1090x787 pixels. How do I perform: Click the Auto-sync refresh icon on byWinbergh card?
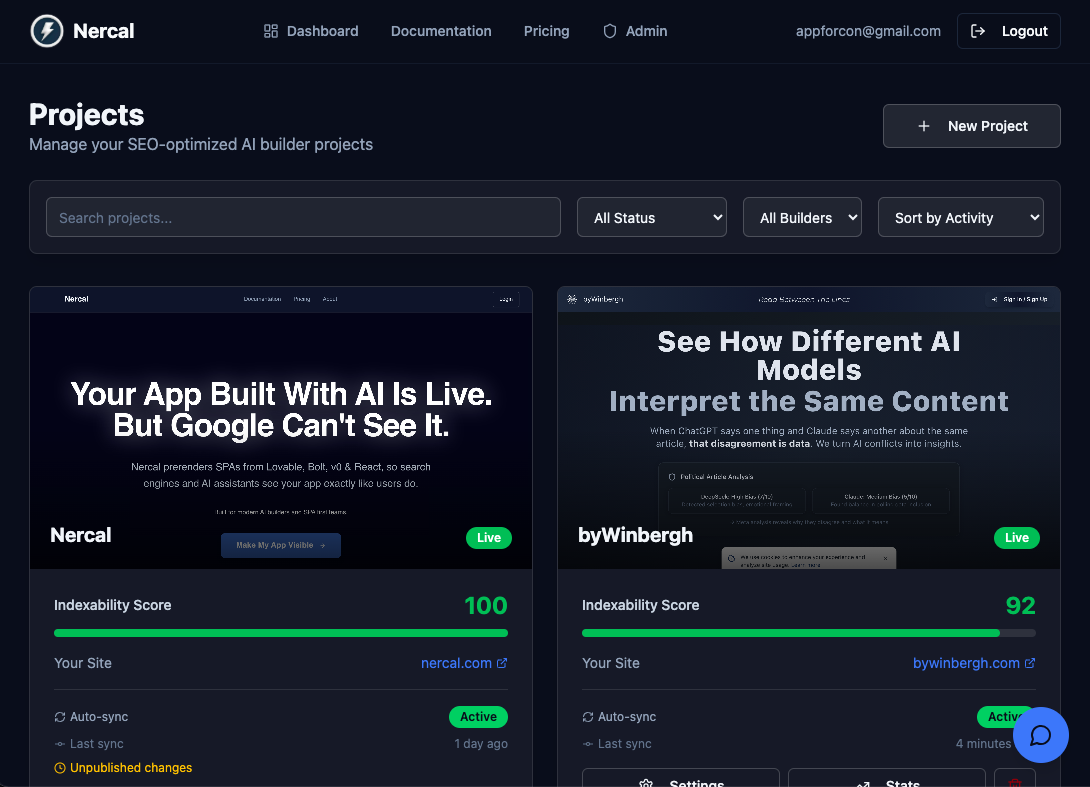[588, 717]
